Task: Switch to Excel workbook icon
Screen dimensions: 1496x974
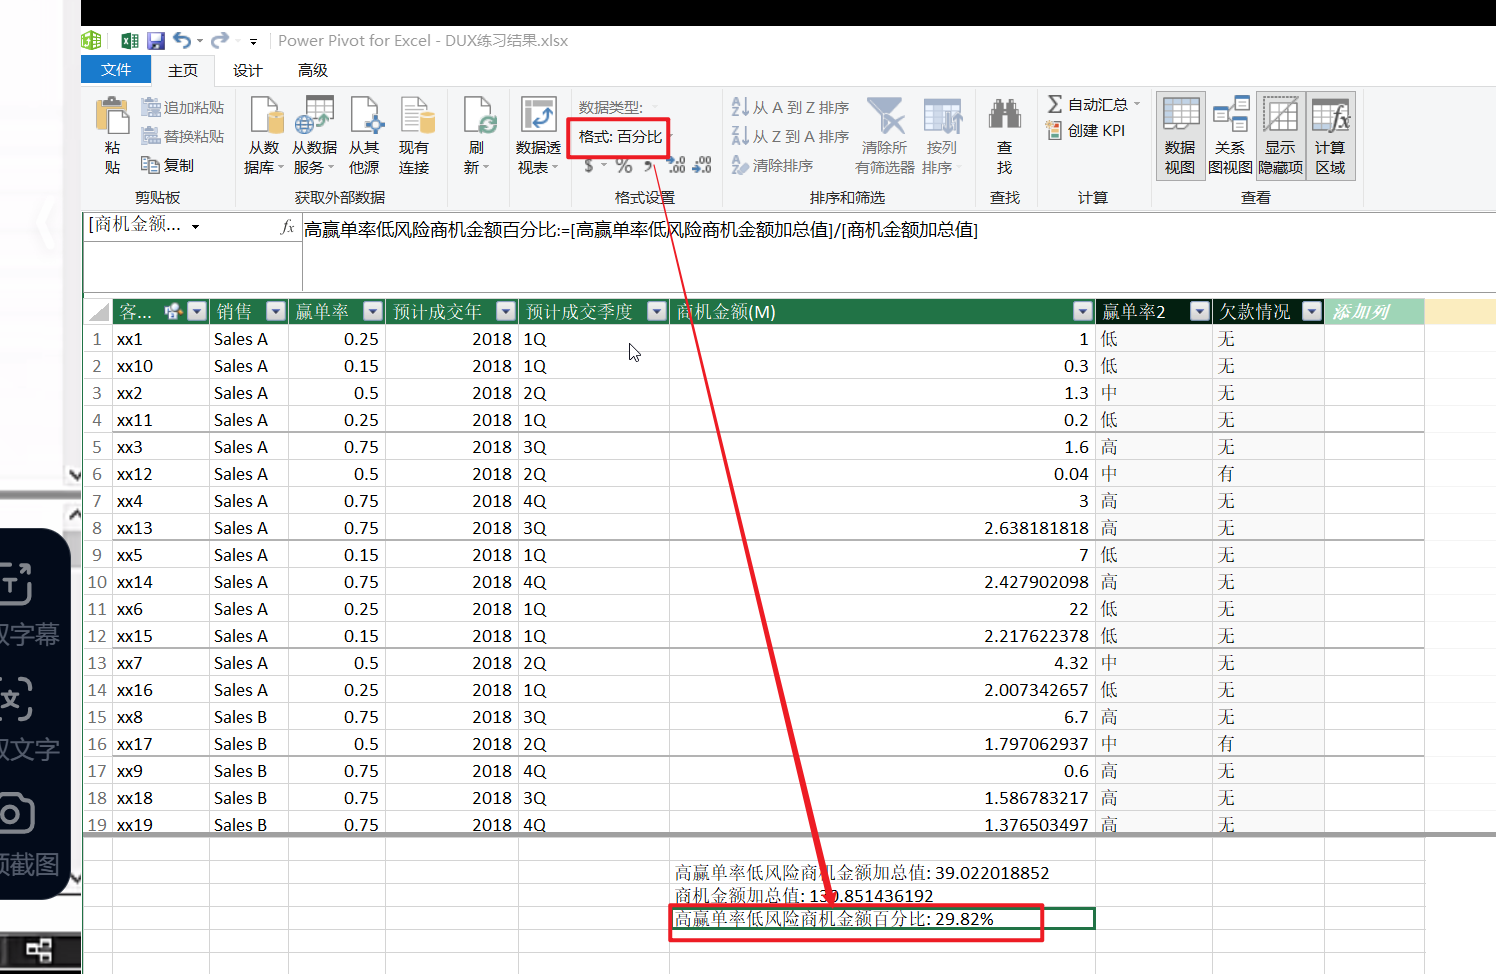Action: coord(129,41)
